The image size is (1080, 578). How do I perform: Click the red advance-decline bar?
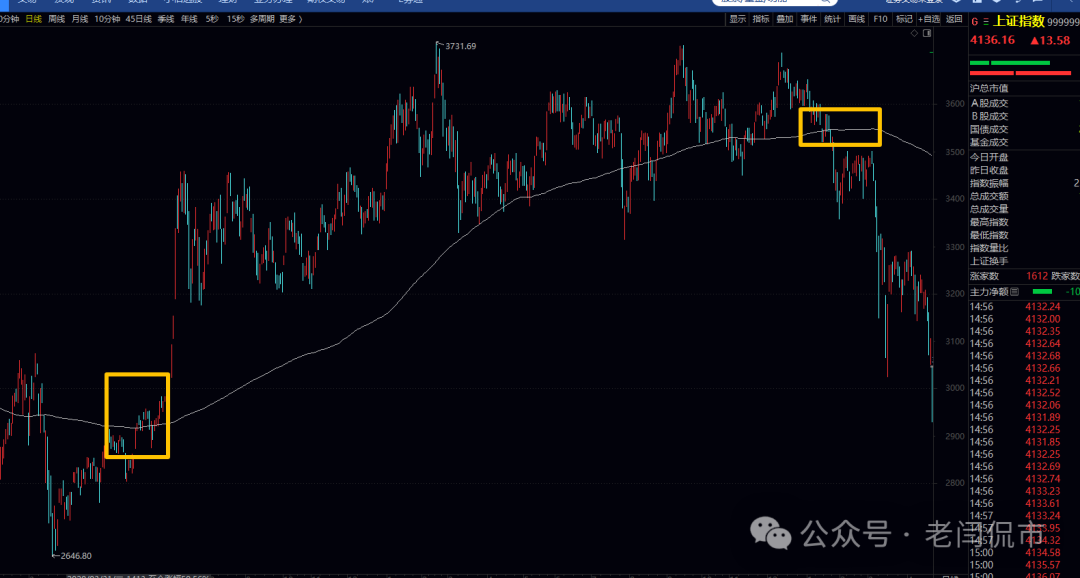click(x=1020, y=73)
